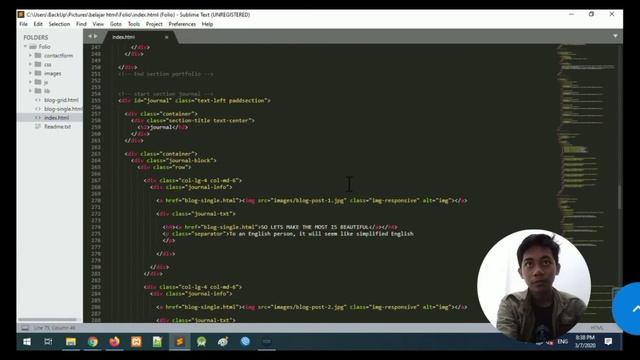Viewport: 640px width, 360px height.
Task: Open the blue round taskbar app
Action: tap(245, 342)
